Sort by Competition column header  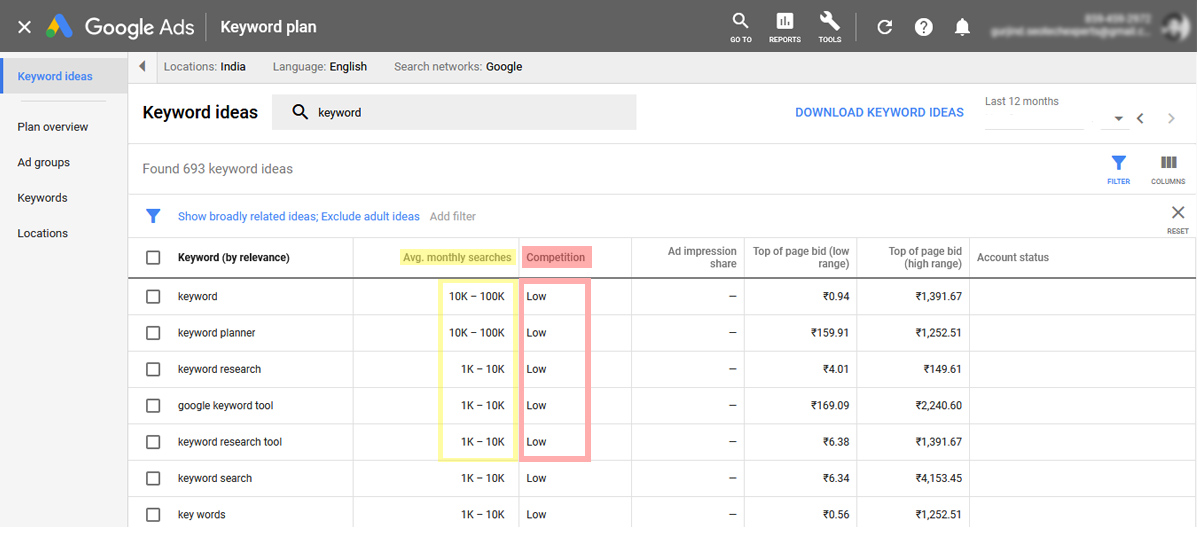pyautogui.click(x=555, y=257)
